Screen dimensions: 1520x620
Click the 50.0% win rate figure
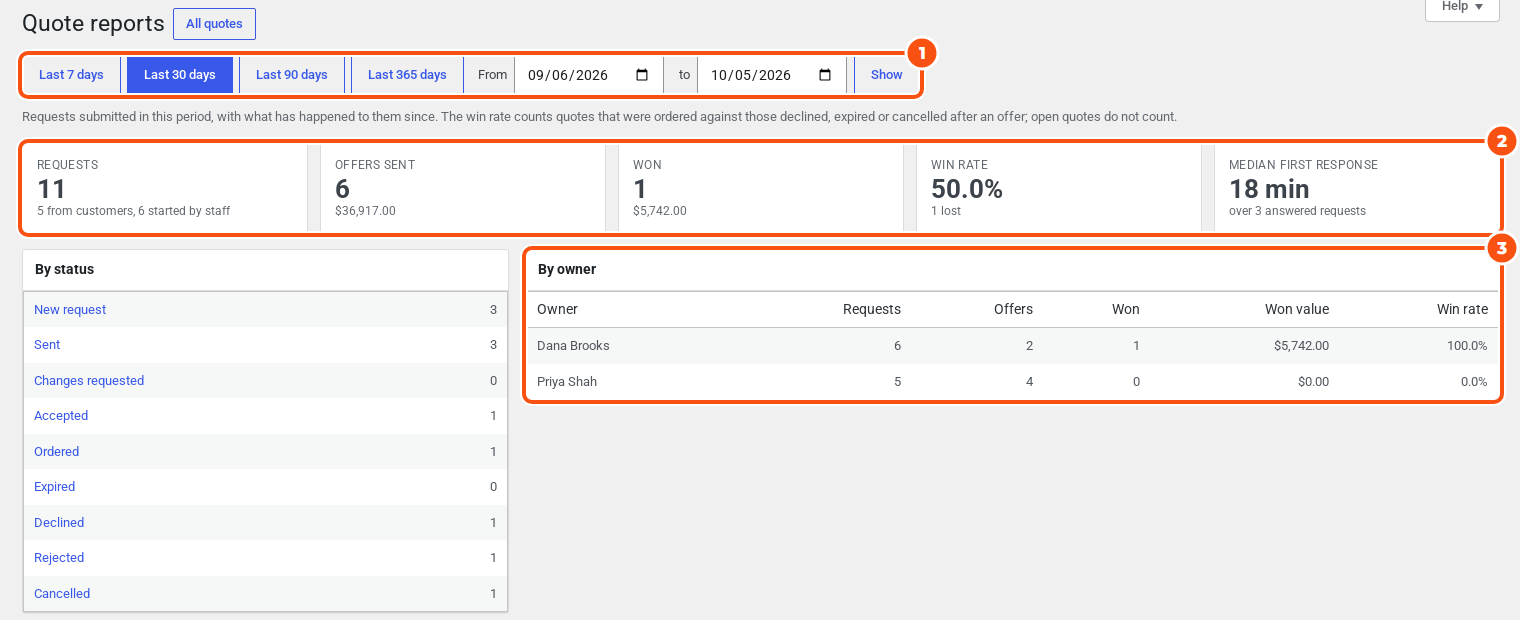point(967,189)
